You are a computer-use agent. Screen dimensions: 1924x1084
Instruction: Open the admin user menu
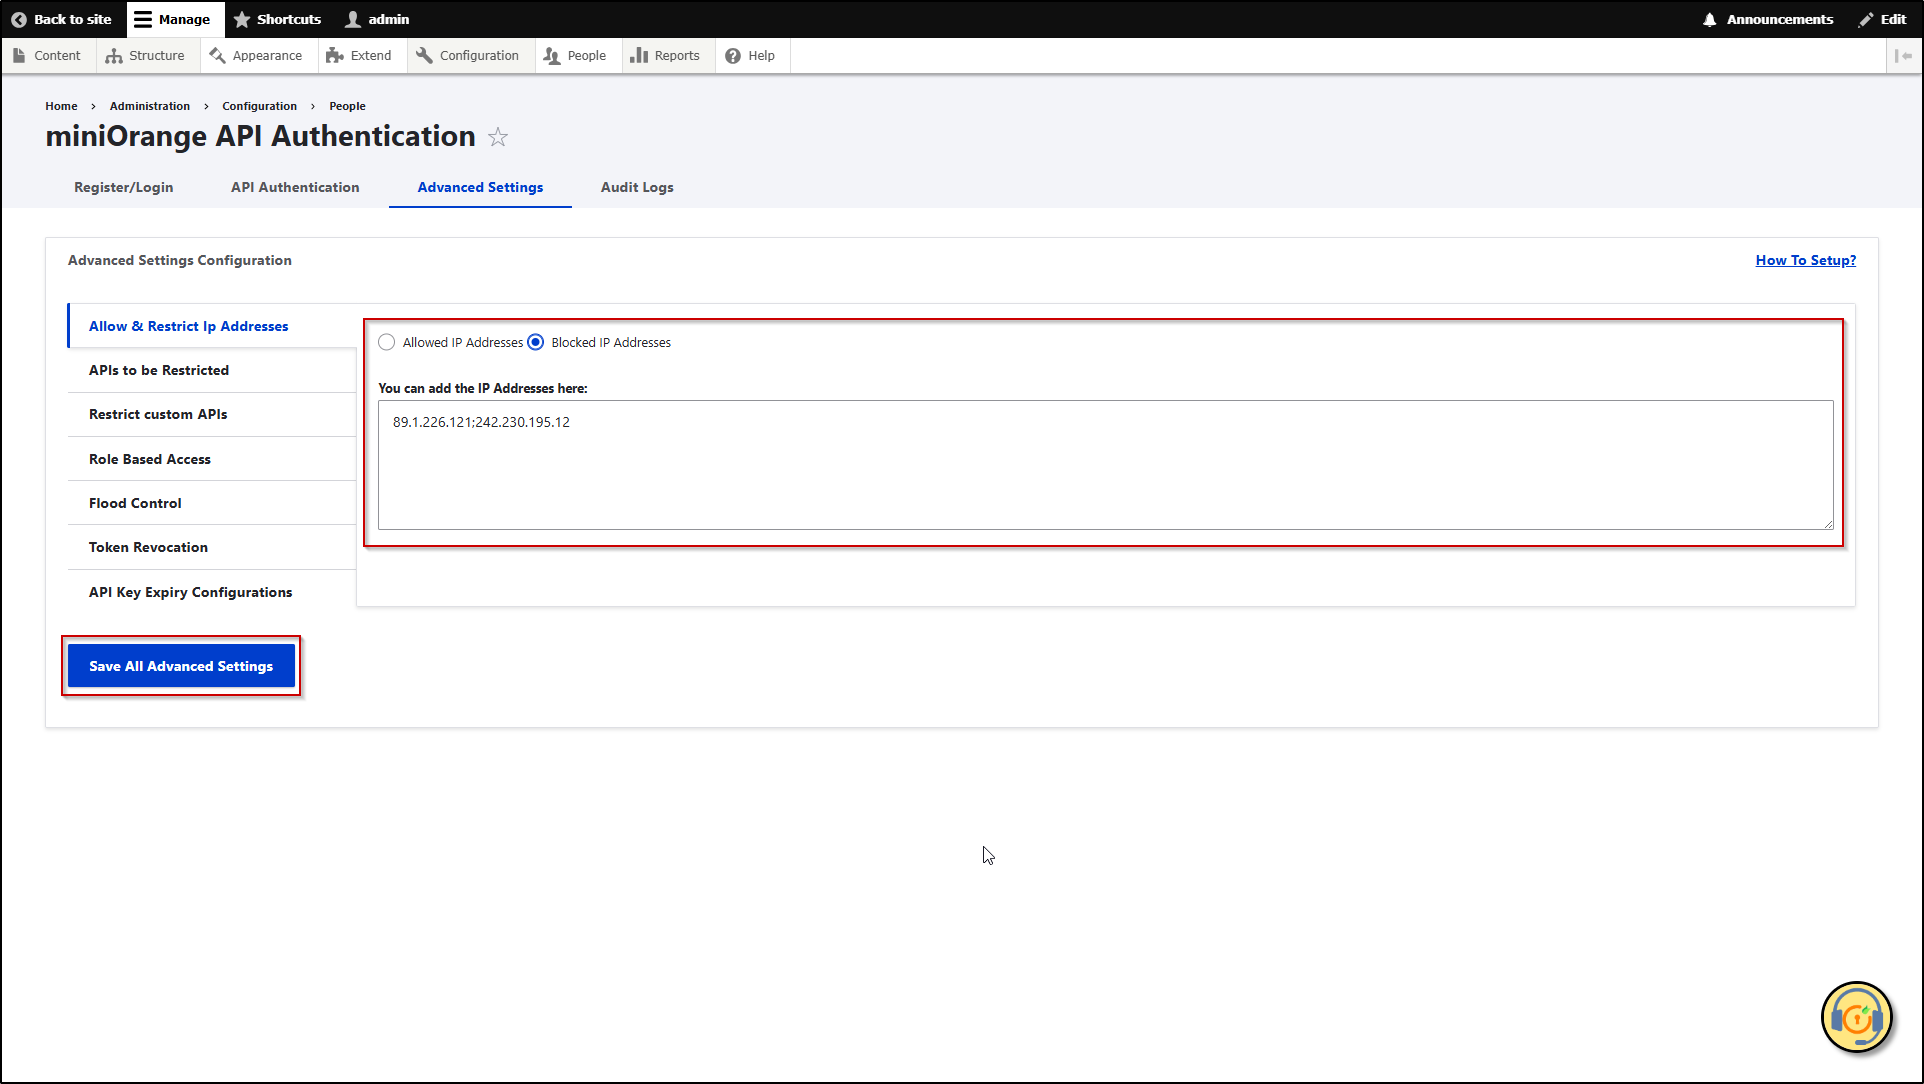pyautogui.click(x=377, y=19)
